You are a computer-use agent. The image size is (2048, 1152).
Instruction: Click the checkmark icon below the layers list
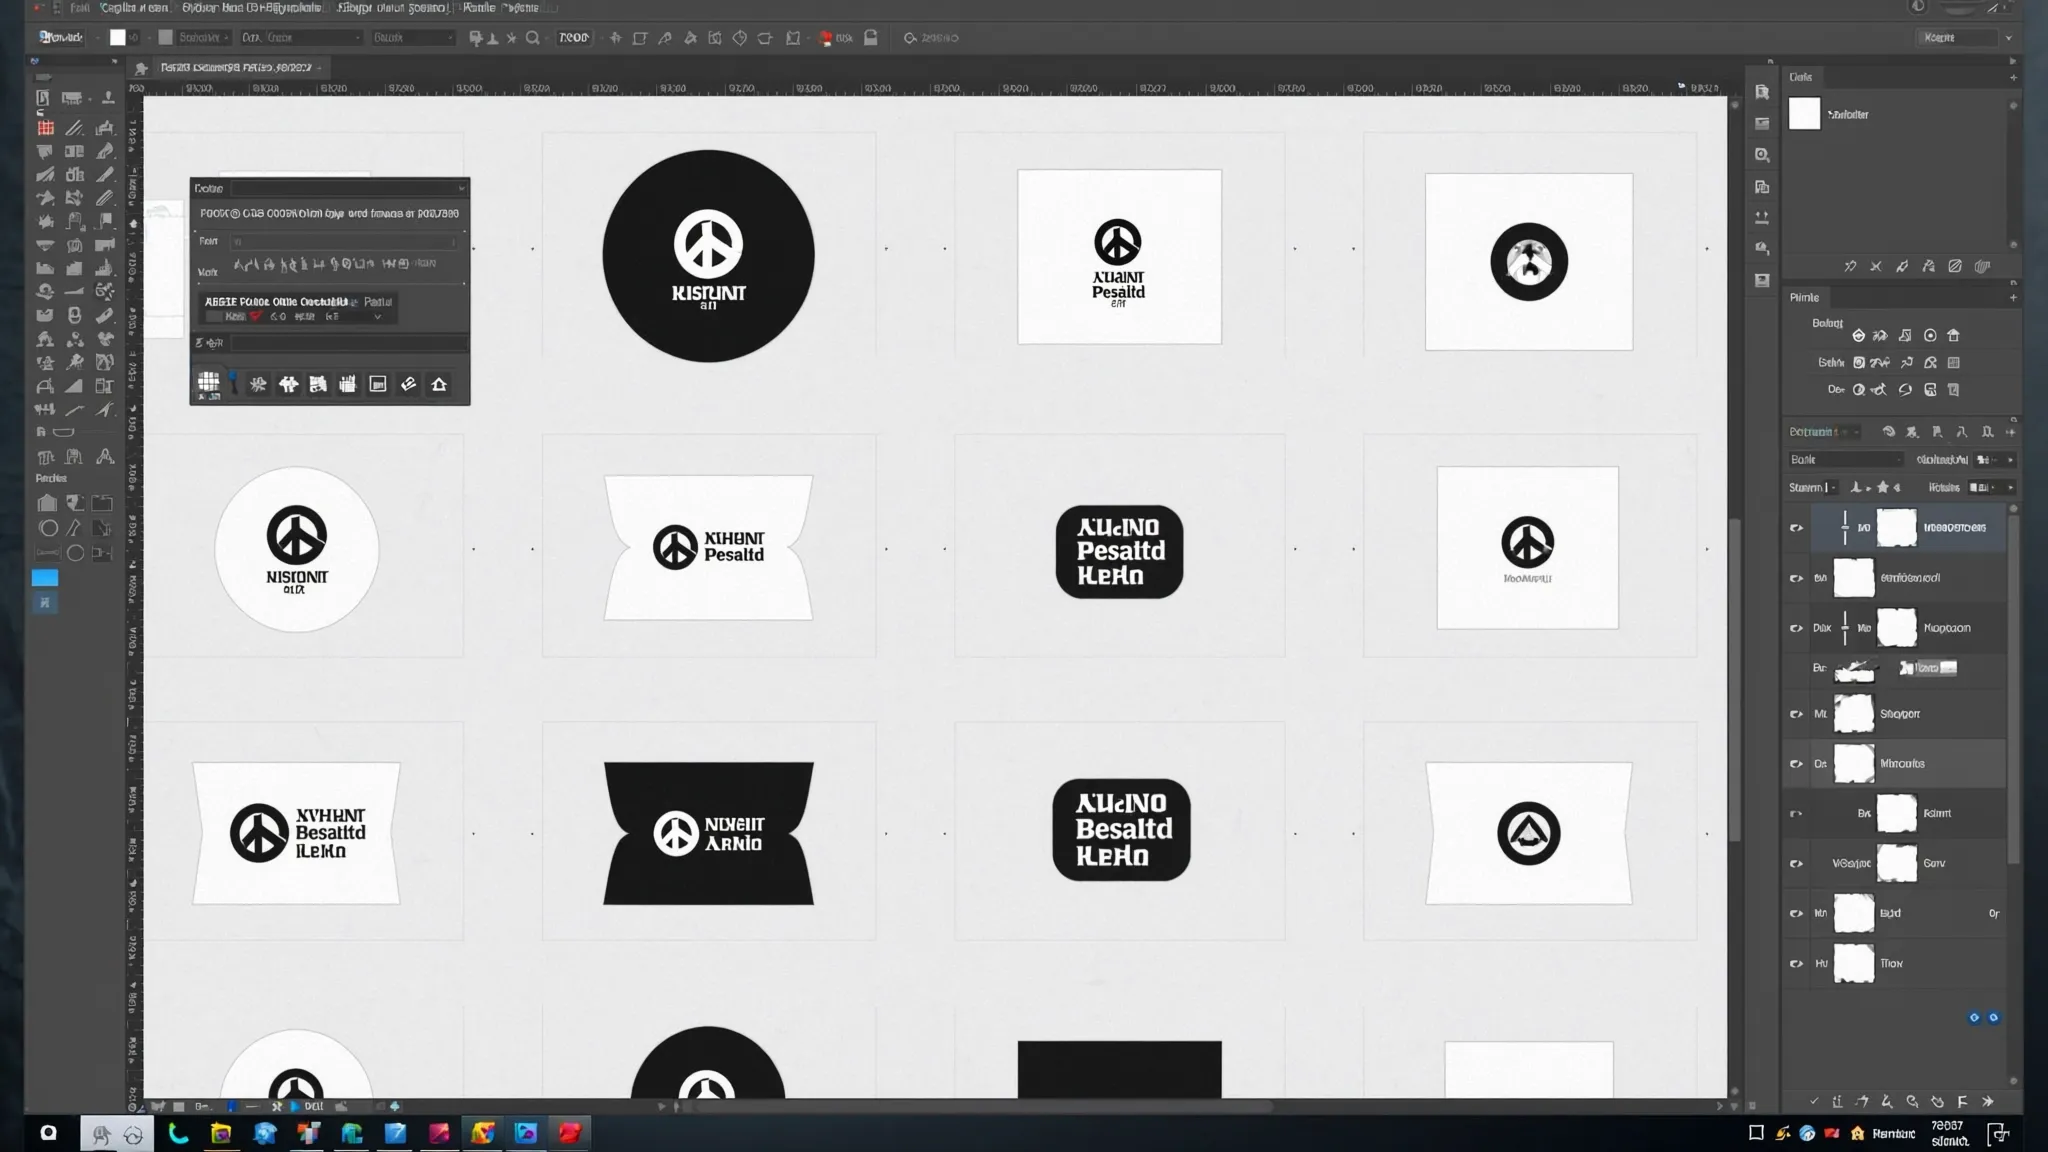pyautogui.click(x=1814, y=1102)
